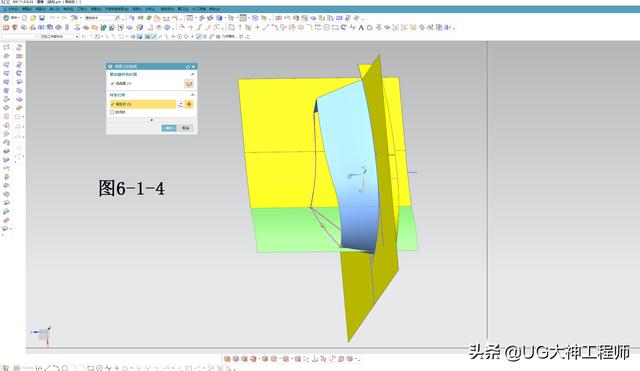
Task: Confirm with the blue OK button
Action: [169, 128]
